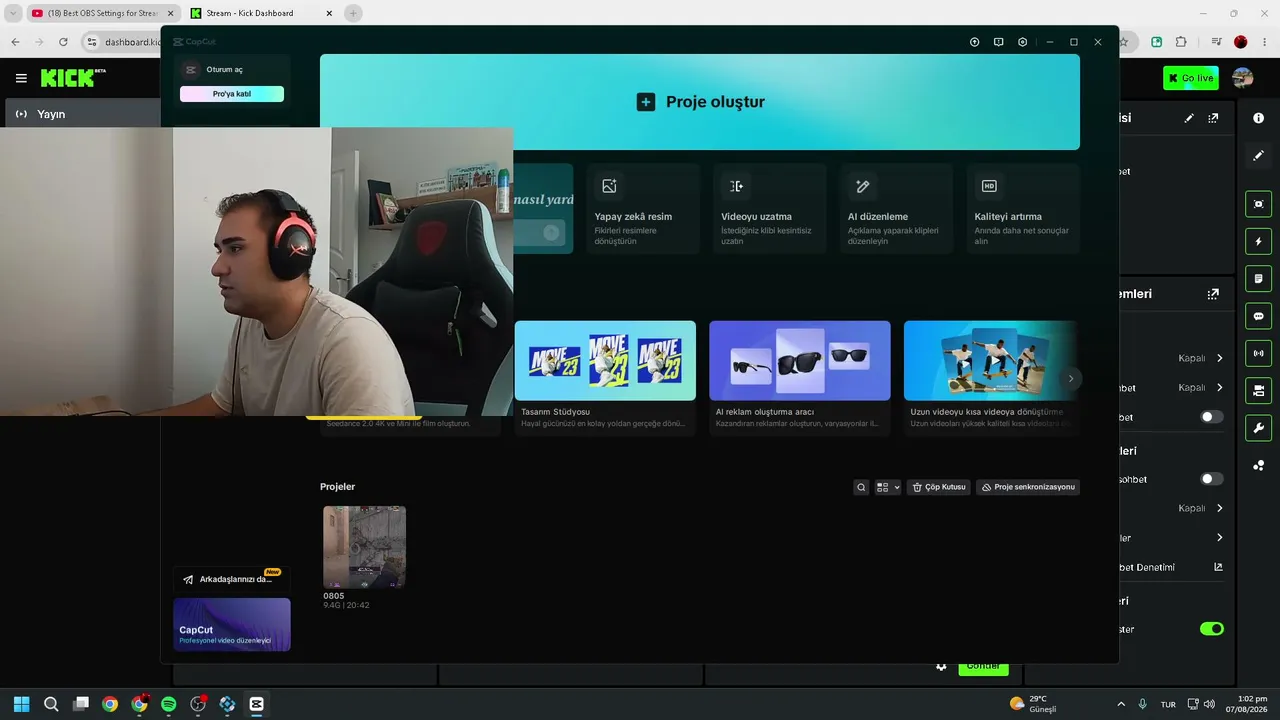The image size is (1280, 720).
Task: Pop out the top Kick panel
Action: 1213,118
